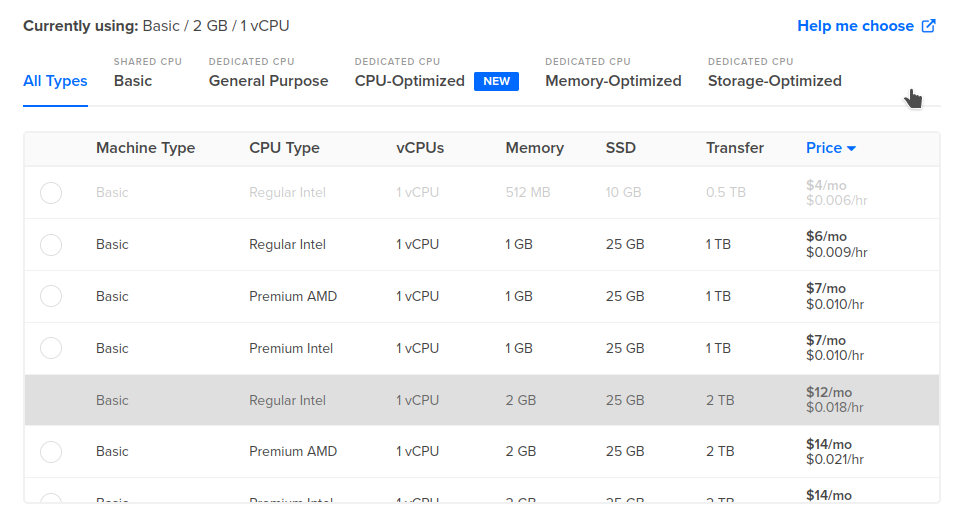Open the General Purpose tab
954x516 pixels.
point(268,81)
